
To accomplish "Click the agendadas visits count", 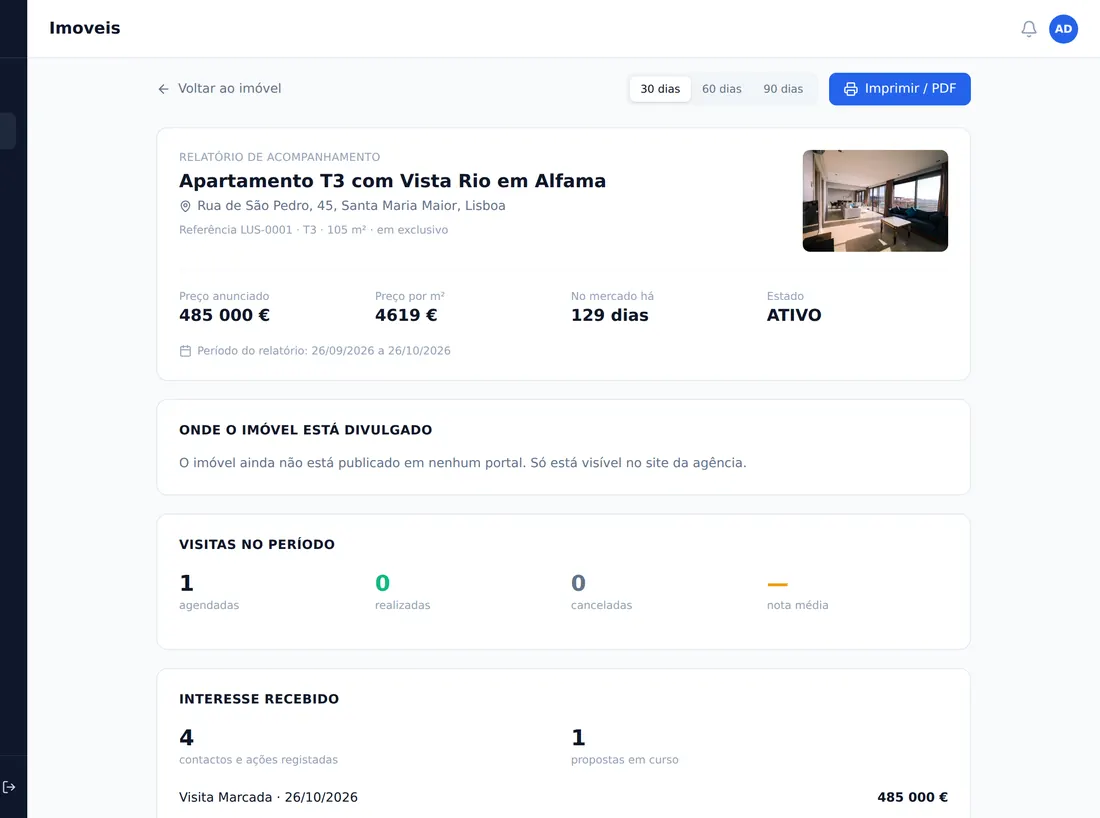I will [x=187, y=583].
